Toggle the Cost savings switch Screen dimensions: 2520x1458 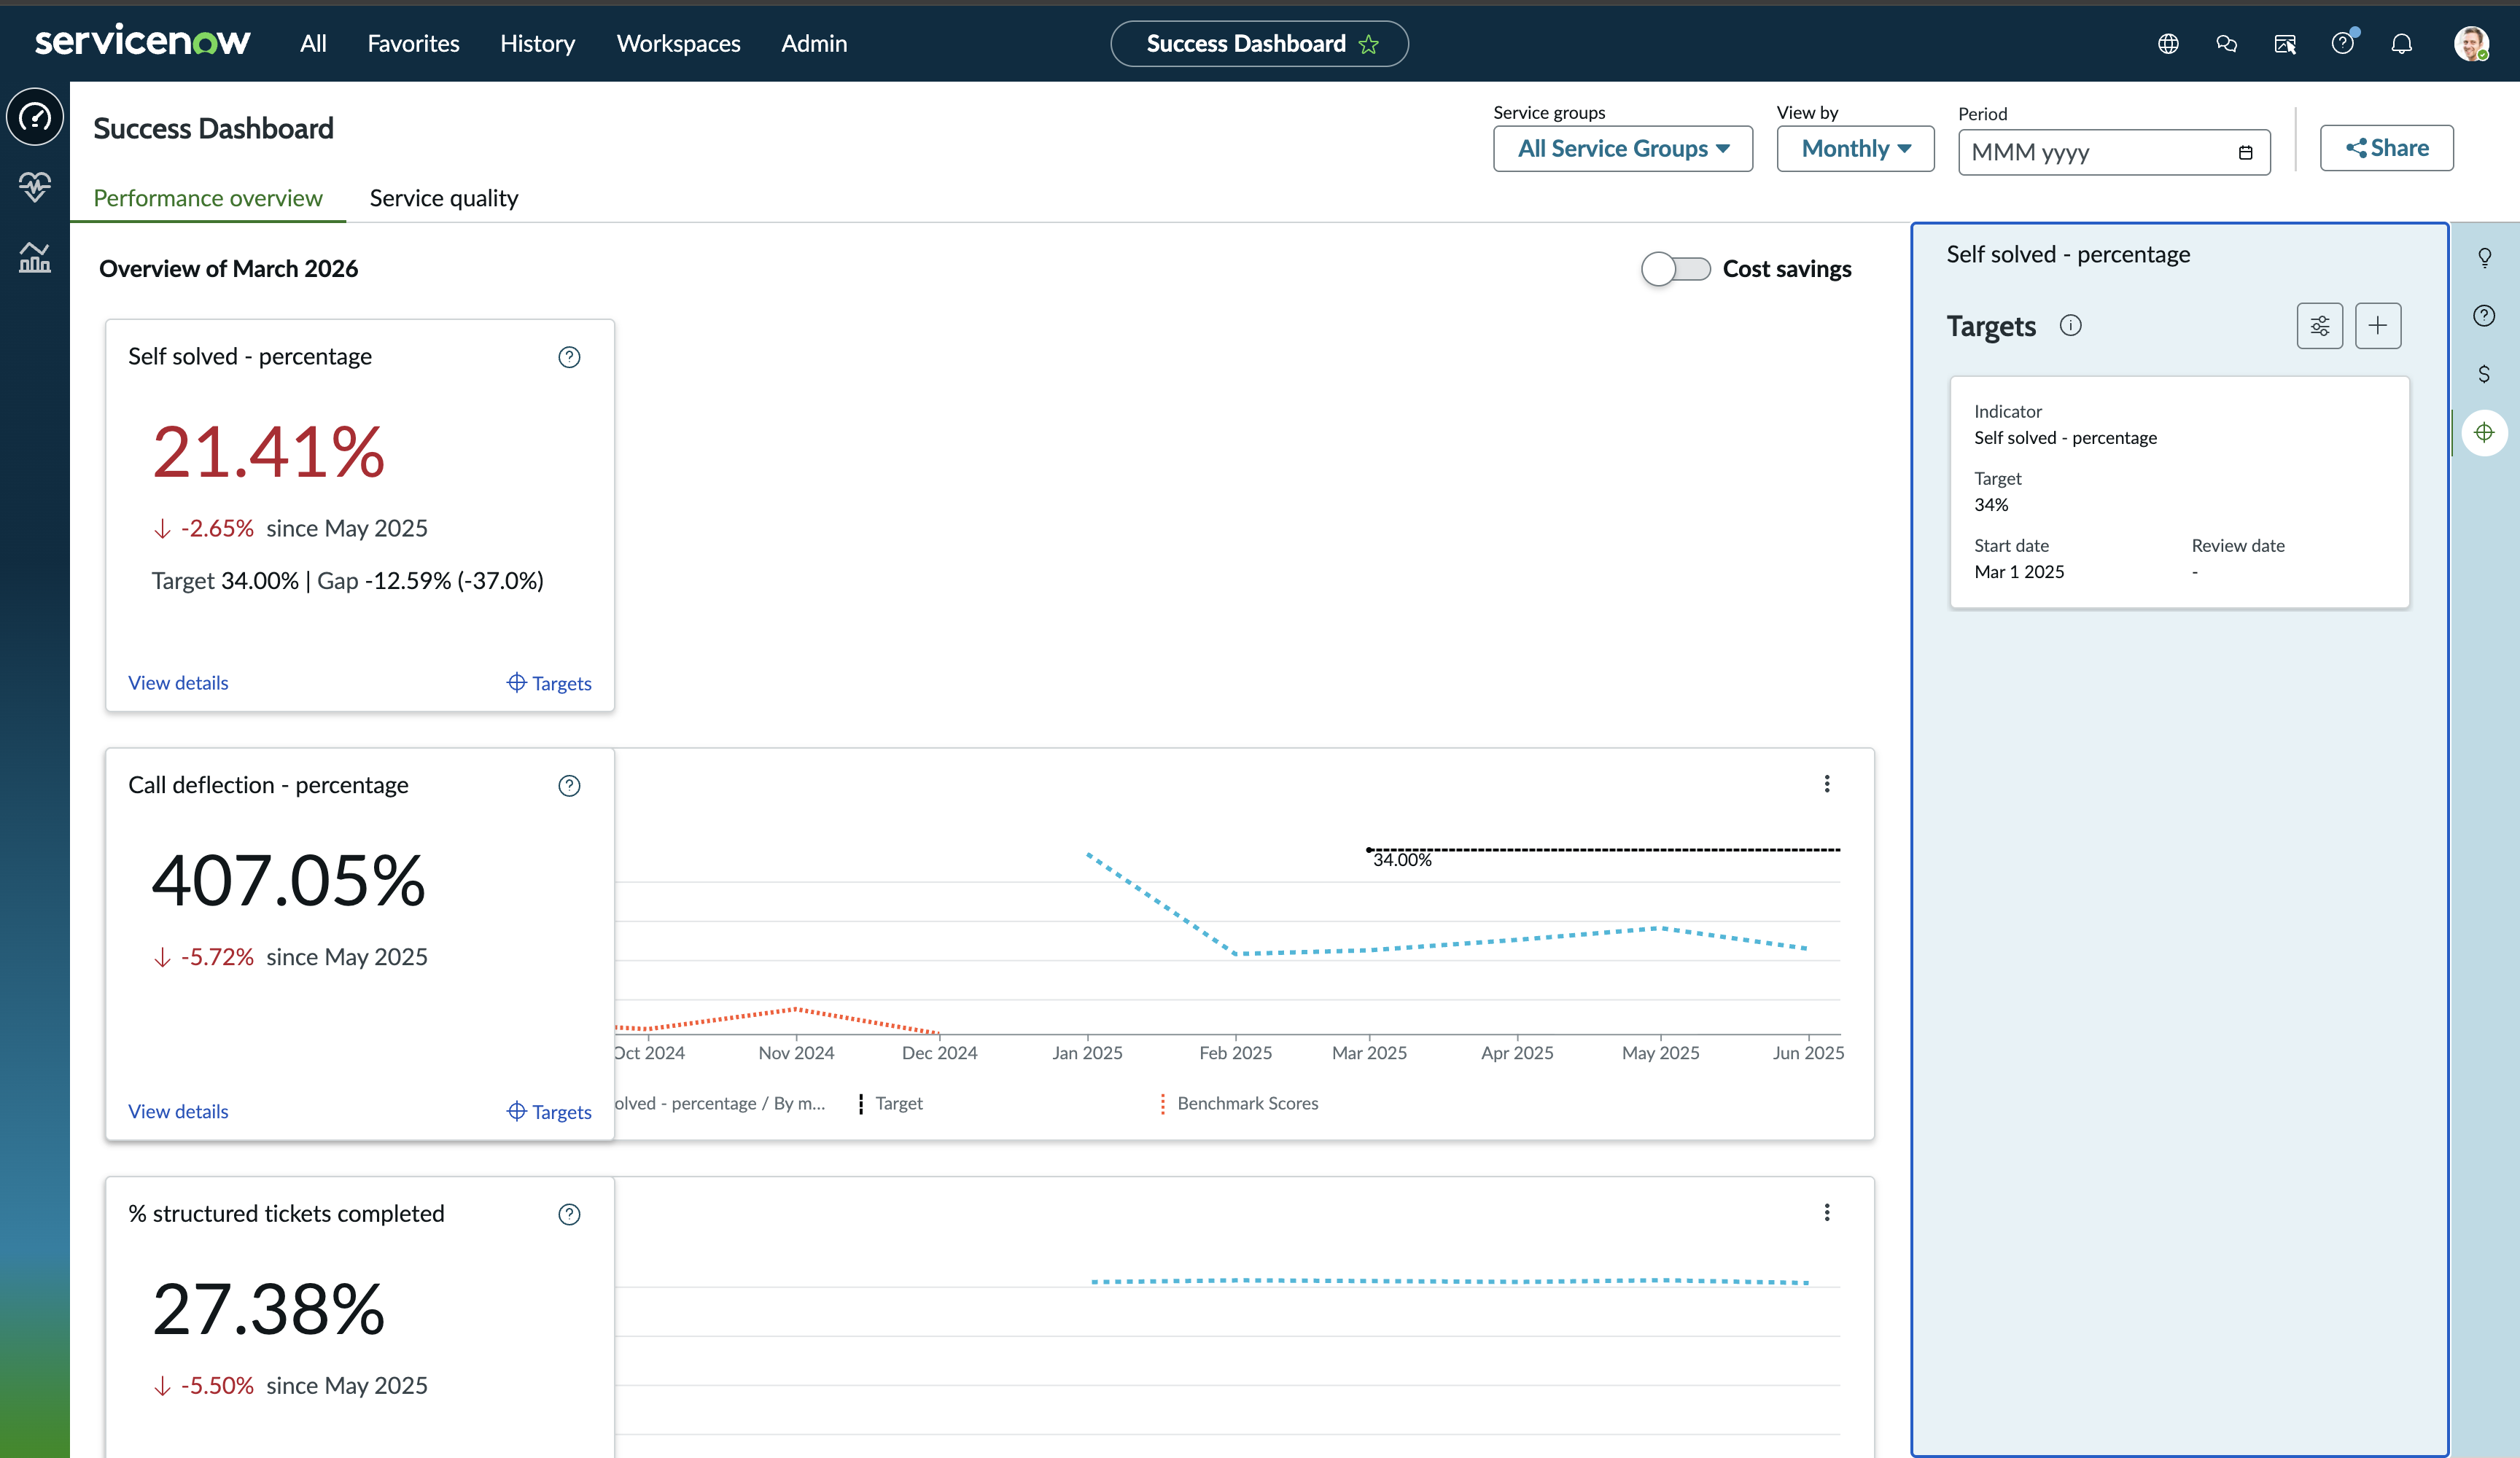[x=1676, y=269]
